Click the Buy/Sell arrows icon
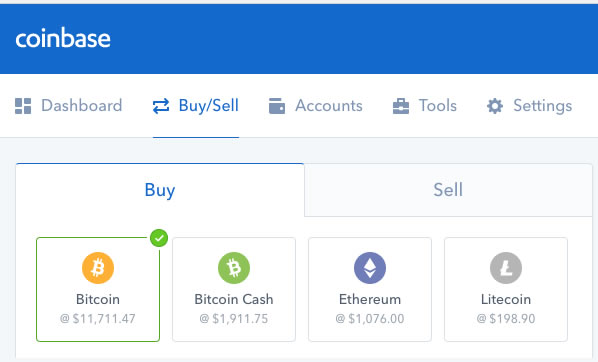Image resolution: width=598 pixels, height=362 pixels. 161,106
